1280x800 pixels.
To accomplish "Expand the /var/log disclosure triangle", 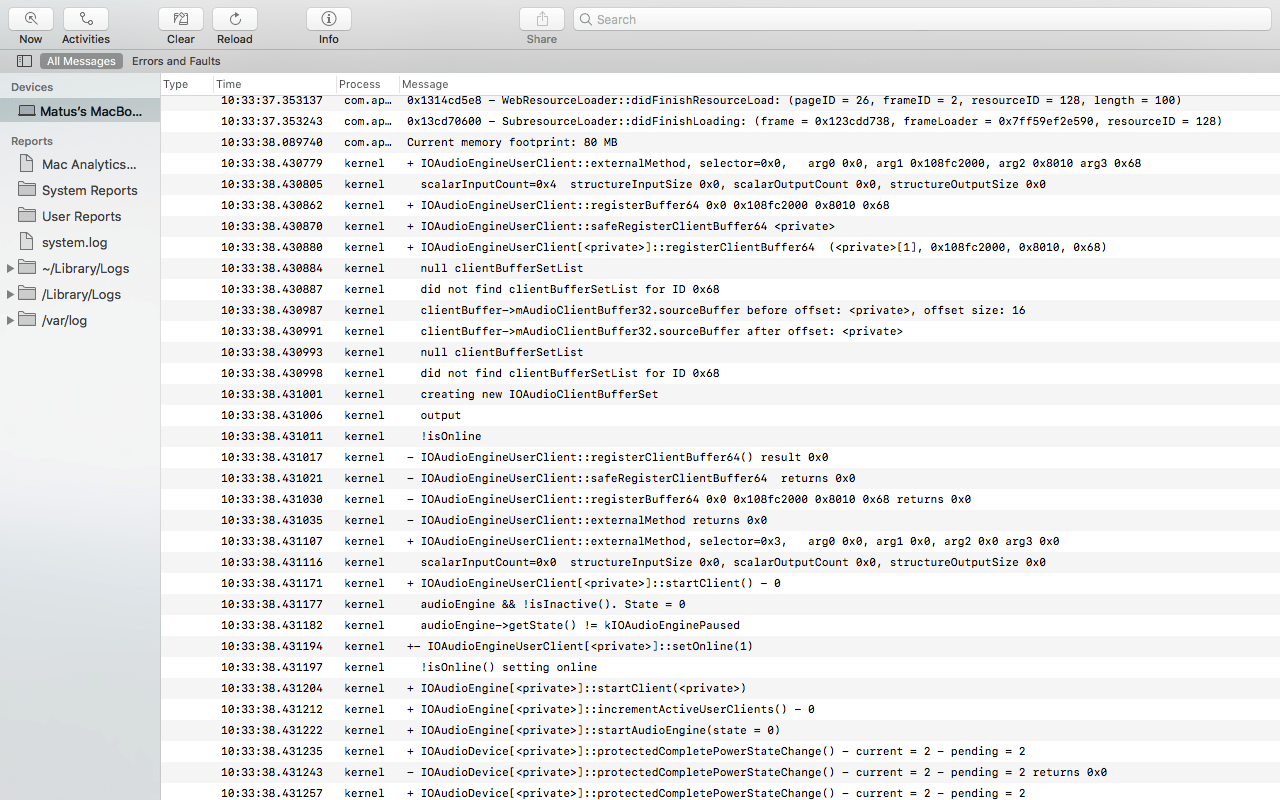I will click(10, 320).
